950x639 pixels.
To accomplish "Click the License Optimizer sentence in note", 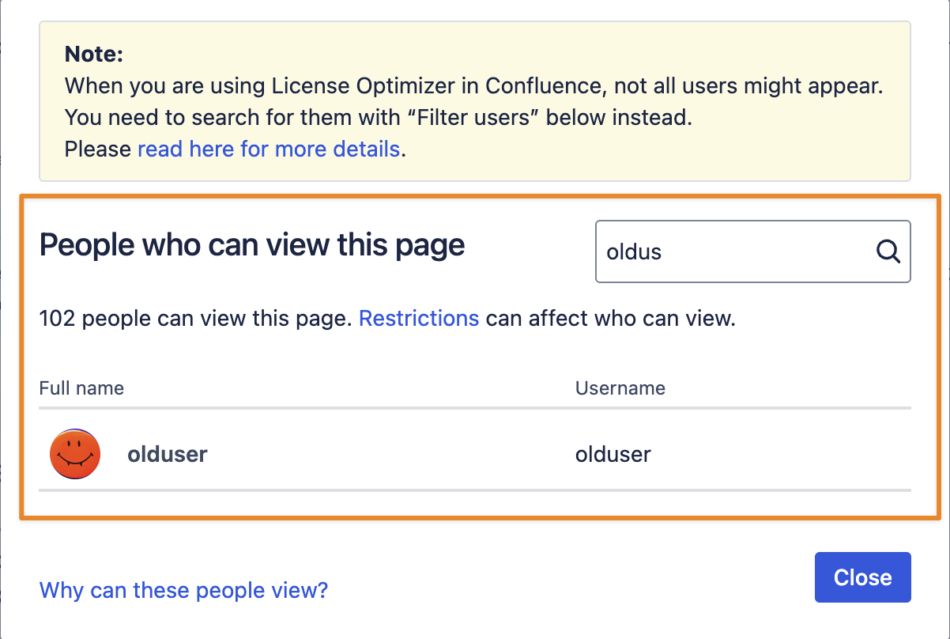I will click(474, 86).
